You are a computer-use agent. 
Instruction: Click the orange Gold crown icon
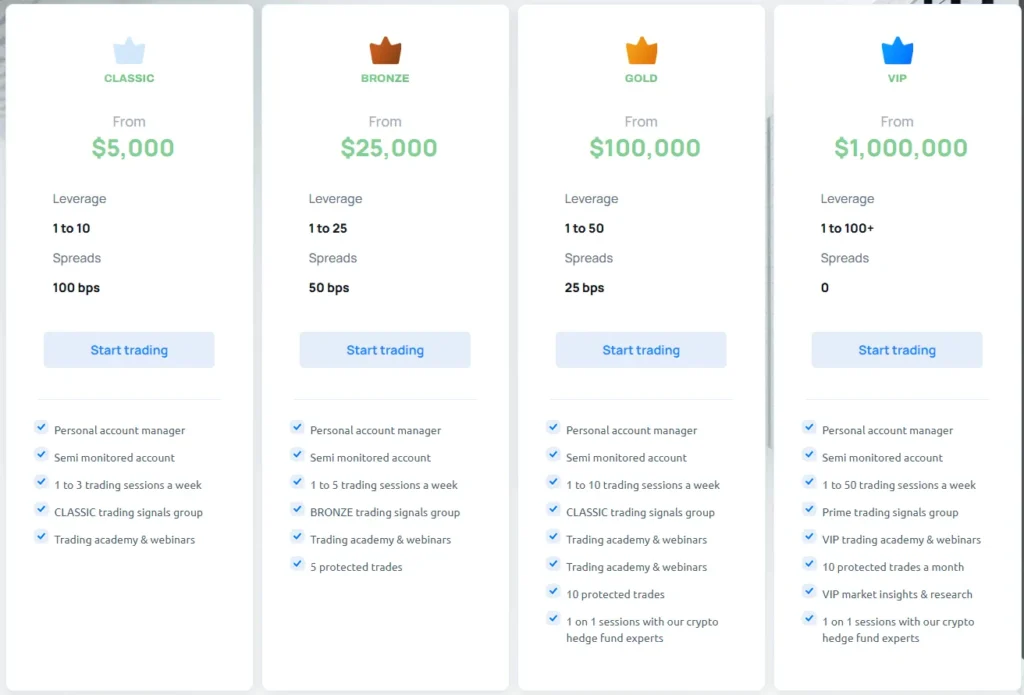click(641, 51)
